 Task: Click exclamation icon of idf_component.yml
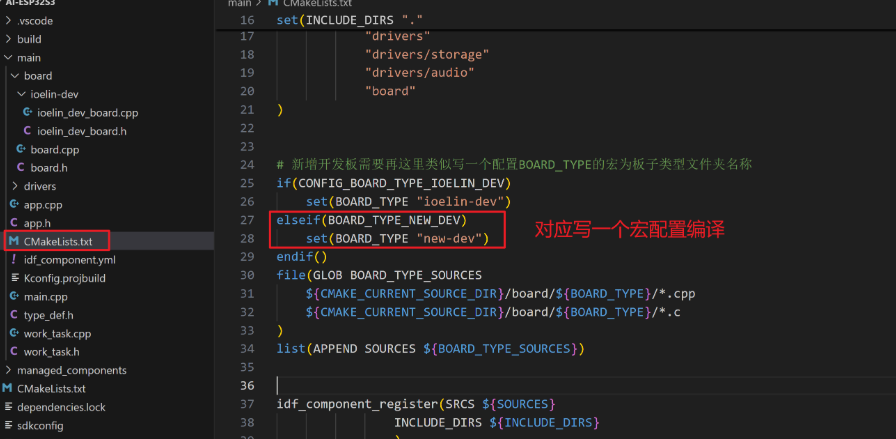click(14, 260)
